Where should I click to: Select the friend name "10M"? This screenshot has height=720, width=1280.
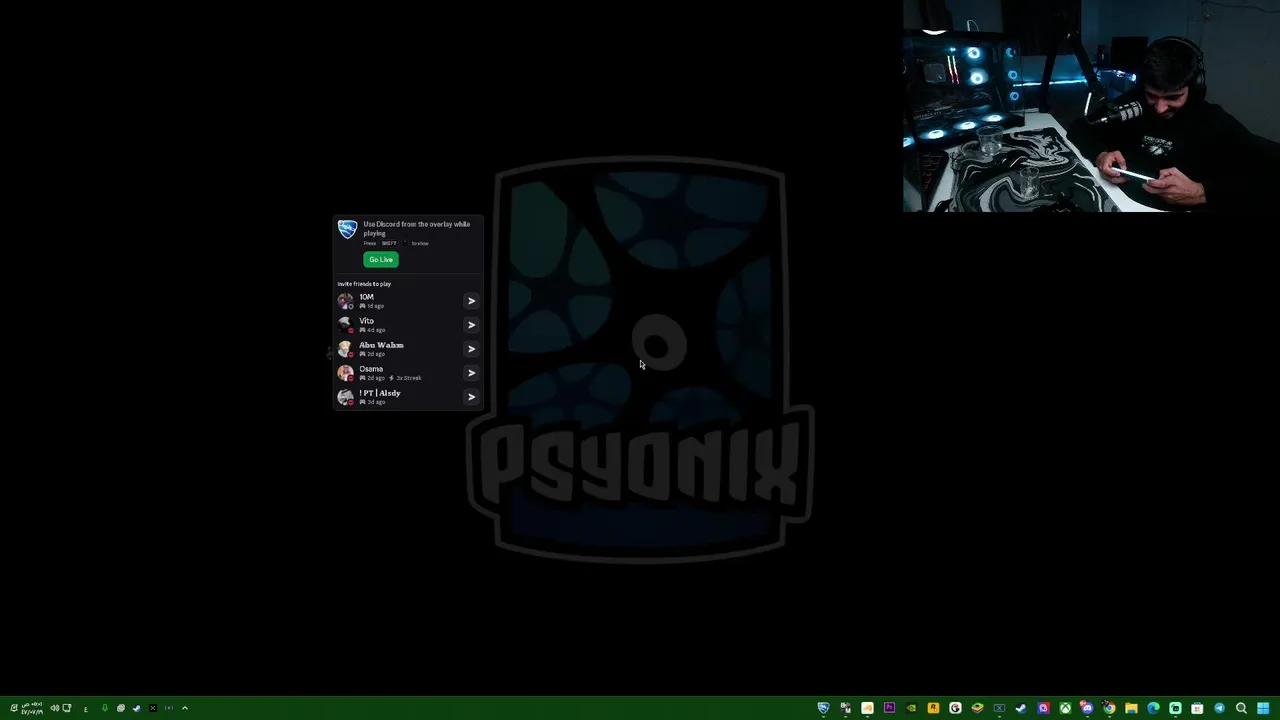coord(366,297)
